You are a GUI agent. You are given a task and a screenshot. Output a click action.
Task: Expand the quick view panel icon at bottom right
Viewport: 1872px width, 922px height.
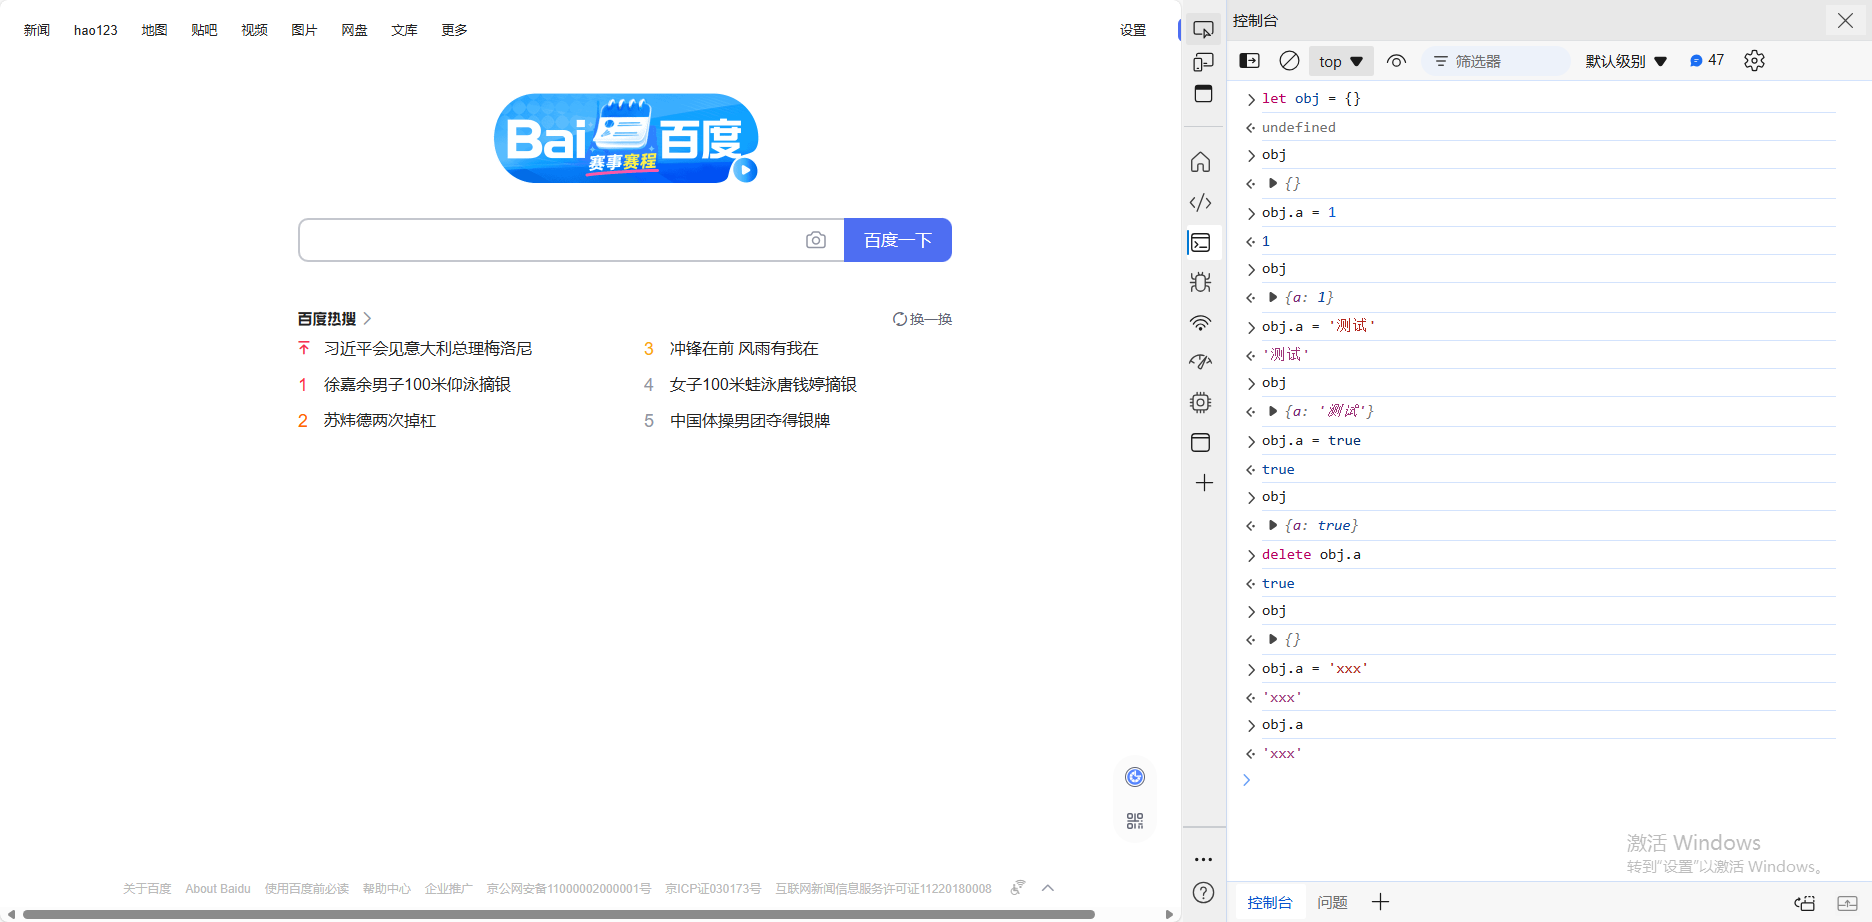point(1847,903)
